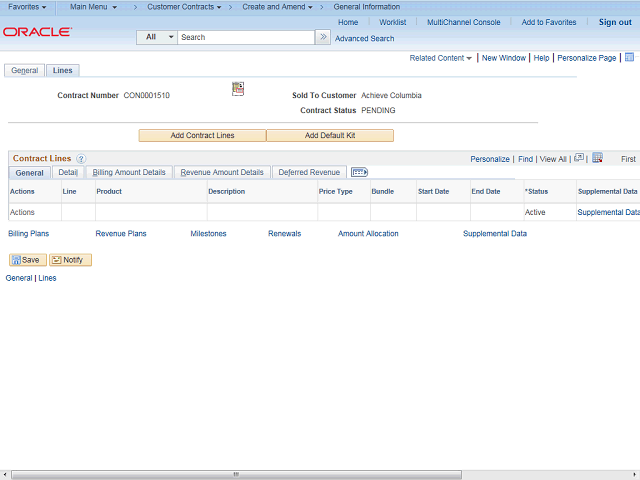This screenshot has height=480, width=640.
Task: Click the Price Type column header
Action: pyautogui.click(x=336, y=191)
